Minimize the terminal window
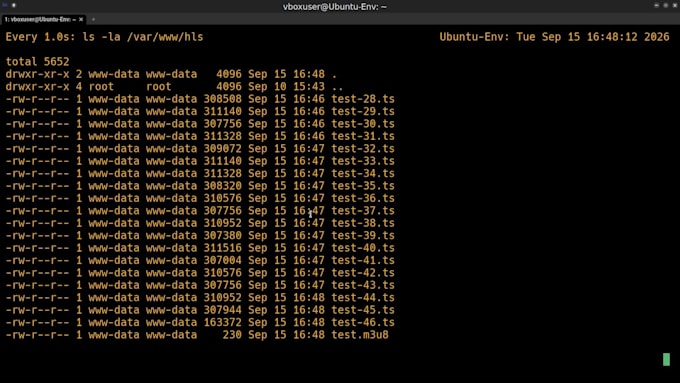This screenshot has width=680, height=383. point(657,6)
